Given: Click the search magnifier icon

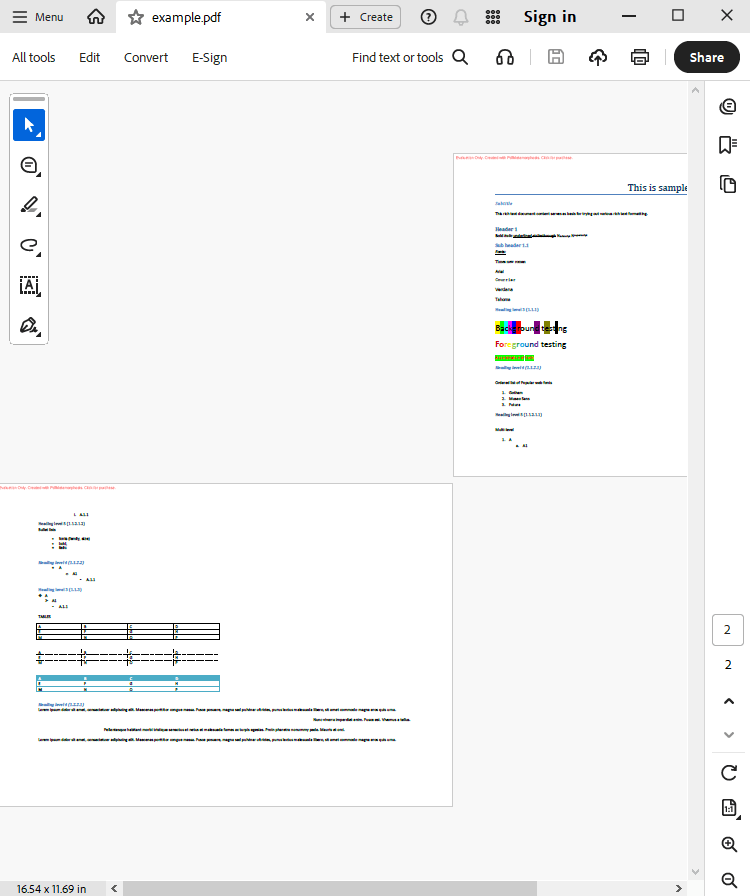Looking at the screenshot, I should point(460,58).
